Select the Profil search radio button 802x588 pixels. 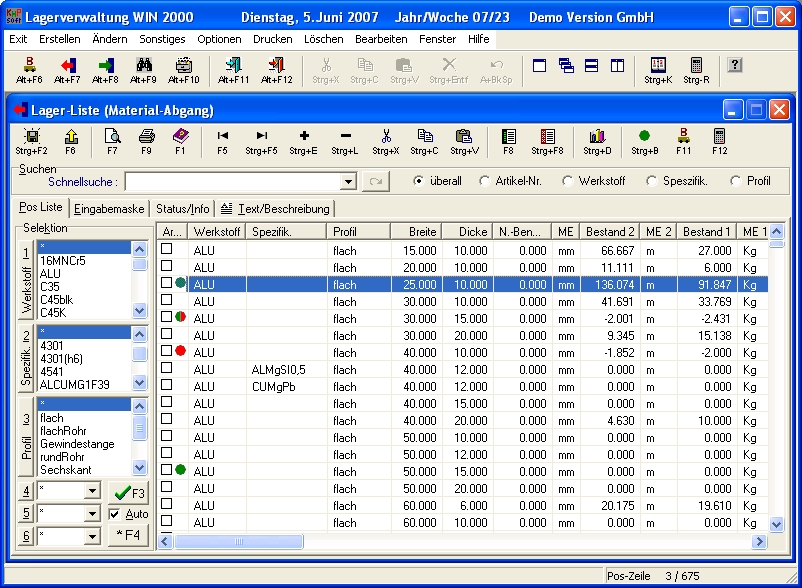pyautogui.click(x=736, y=181)
